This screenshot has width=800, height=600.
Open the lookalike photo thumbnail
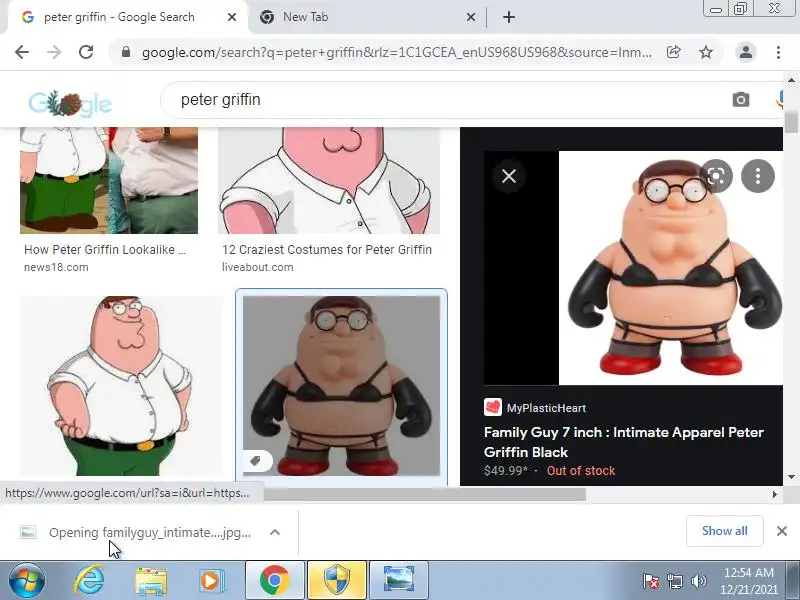pos(109,180)
